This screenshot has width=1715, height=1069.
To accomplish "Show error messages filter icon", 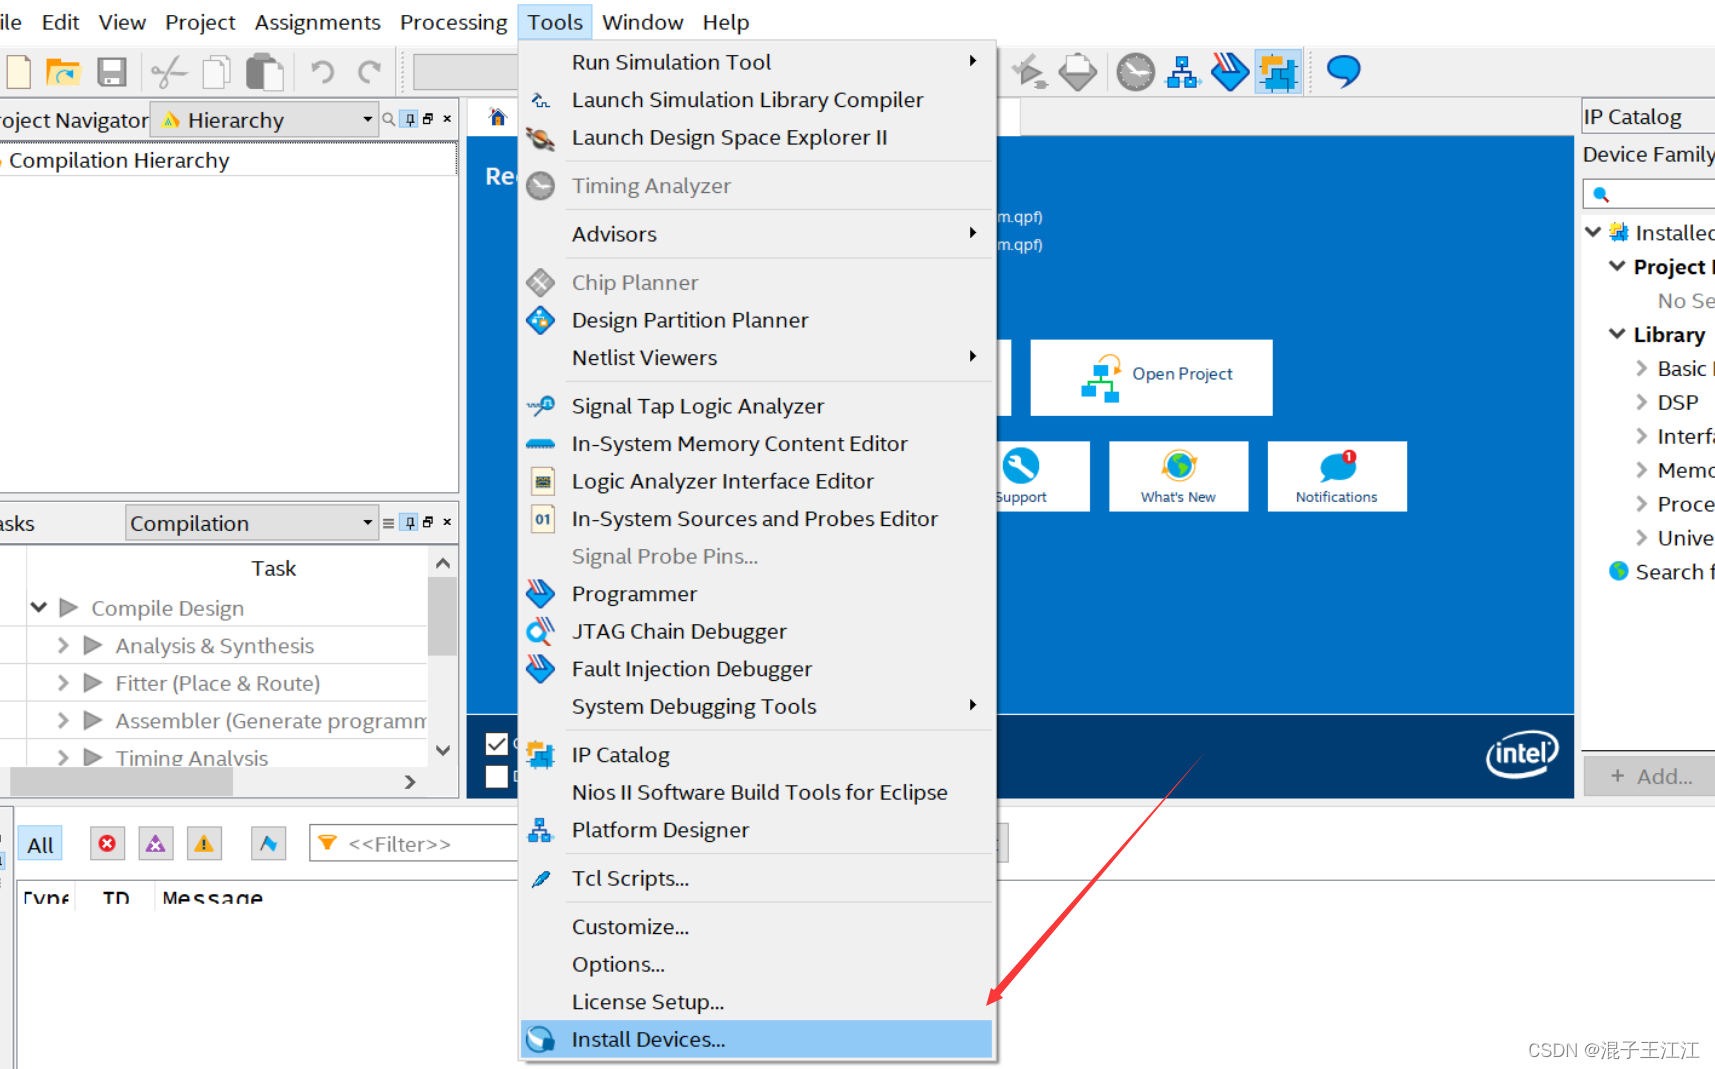I will [107, 843].
